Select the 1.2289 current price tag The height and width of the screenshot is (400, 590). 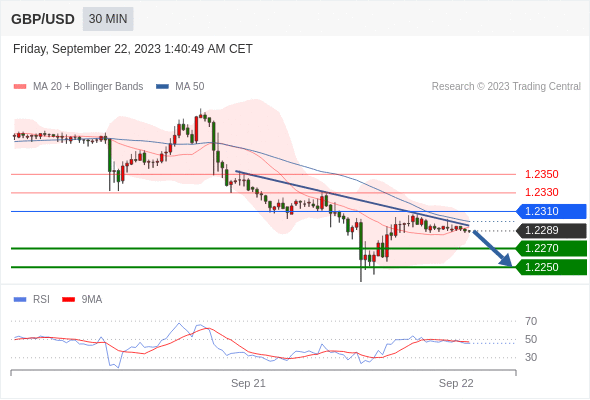click(551, 231)
